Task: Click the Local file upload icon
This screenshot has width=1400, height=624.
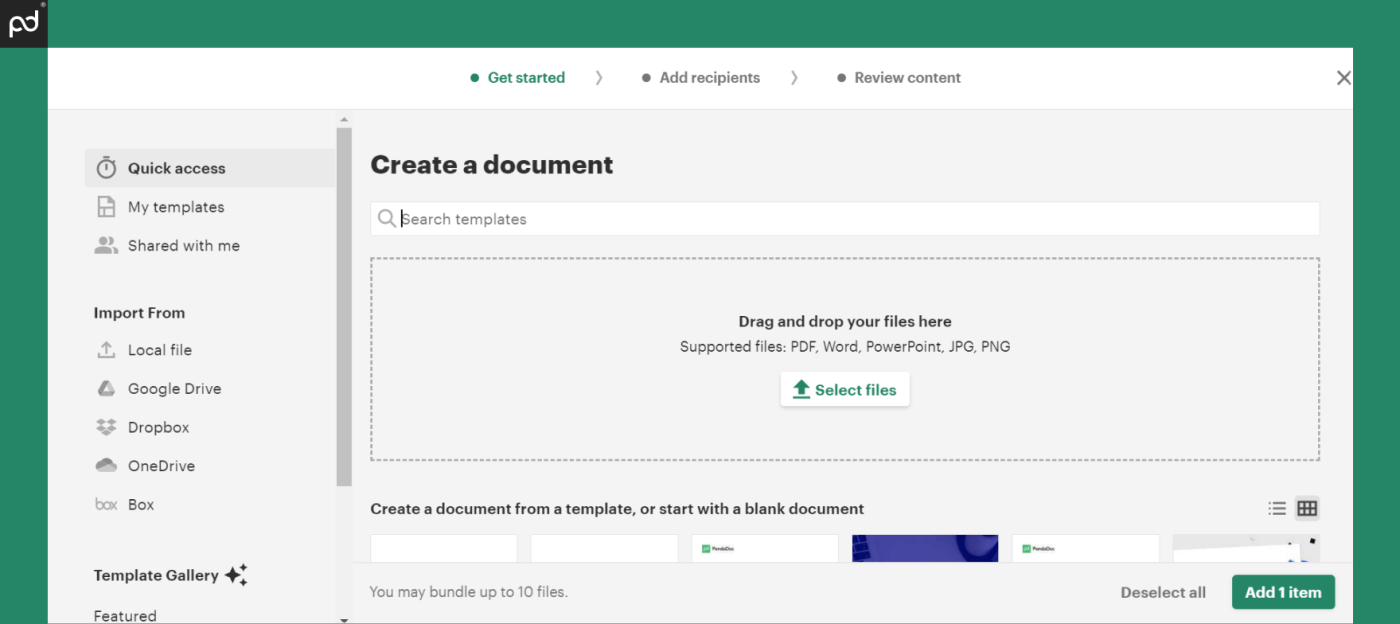Action: click(106, 349)
